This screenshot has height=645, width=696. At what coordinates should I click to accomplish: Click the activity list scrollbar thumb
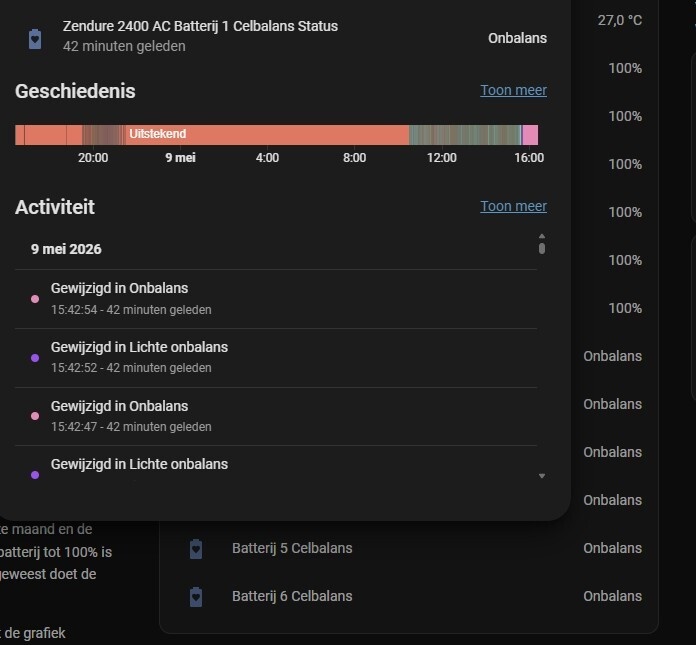coord(542,248)
